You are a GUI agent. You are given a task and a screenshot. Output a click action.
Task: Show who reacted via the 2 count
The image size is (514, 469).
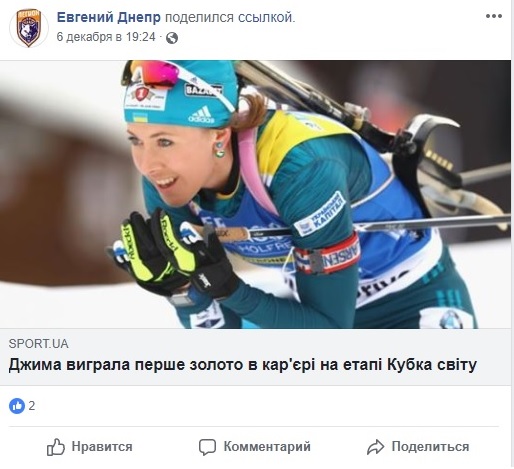click(x=32, y=406)
